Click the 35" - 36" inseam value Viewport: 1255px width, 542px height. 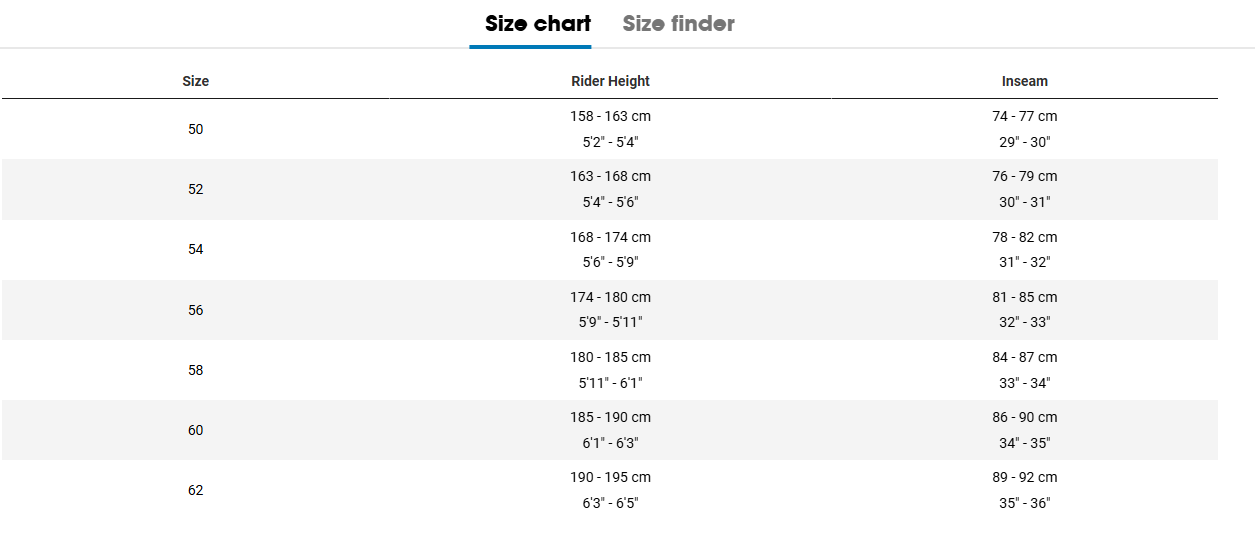pos(1025,503)
